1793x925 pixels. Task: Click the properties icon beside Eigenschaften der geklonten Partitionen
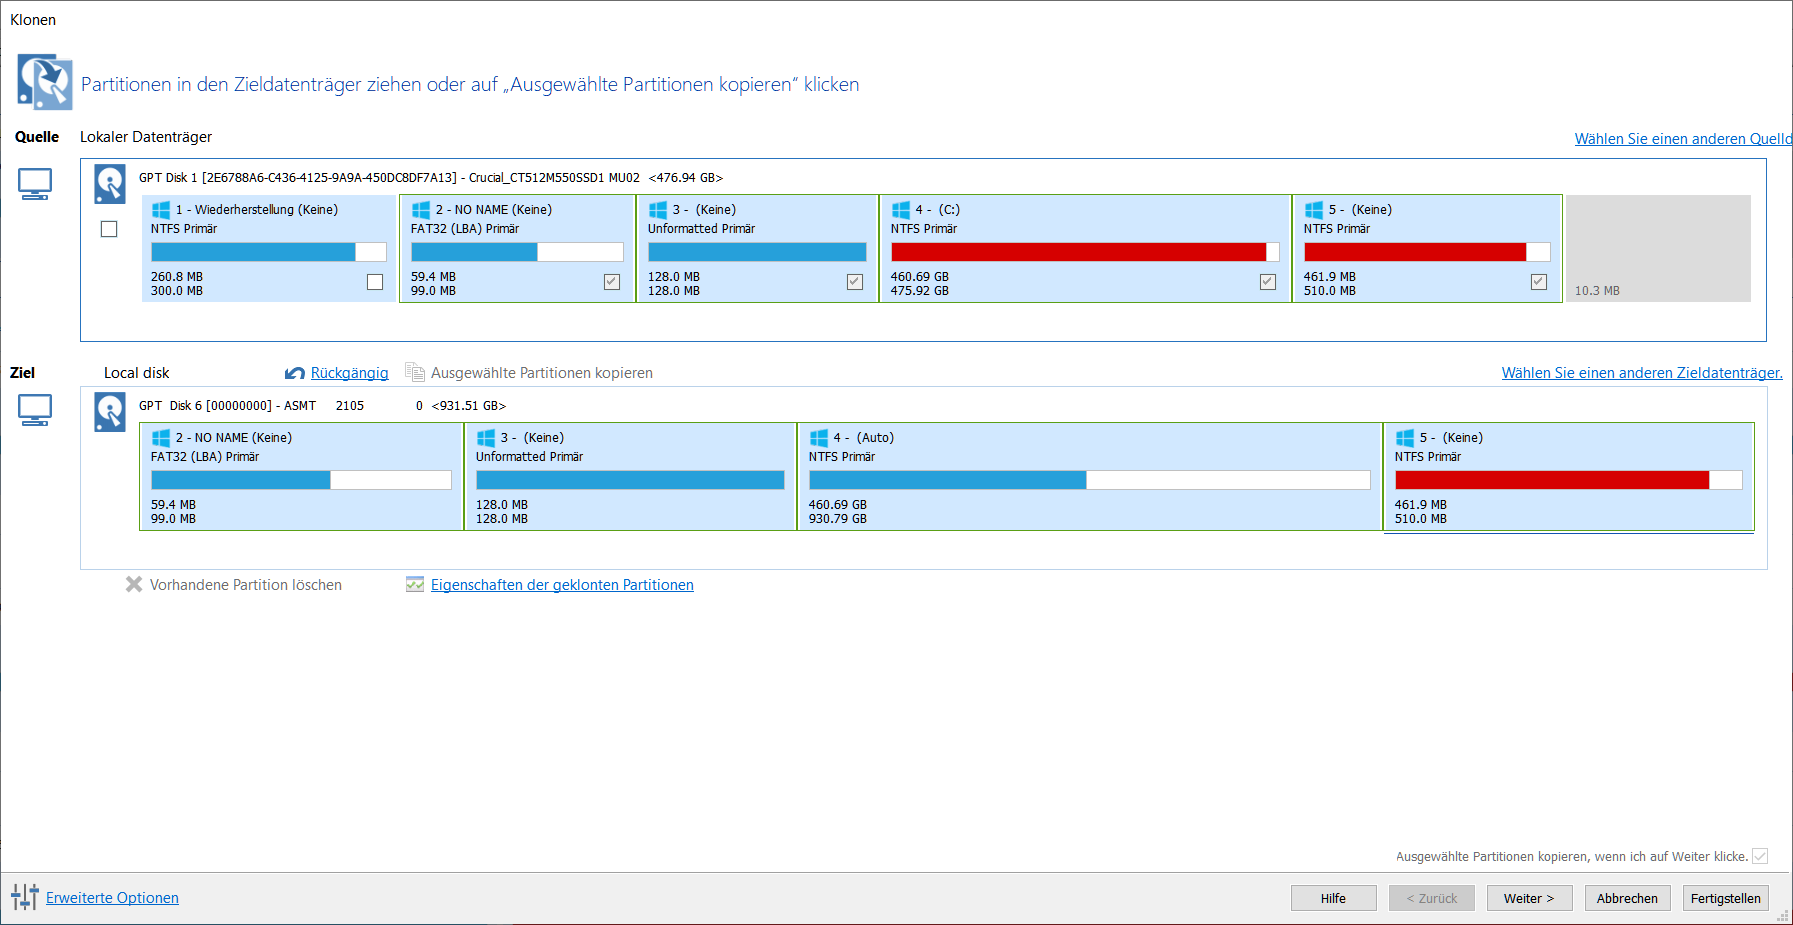(x=415, y=584)
